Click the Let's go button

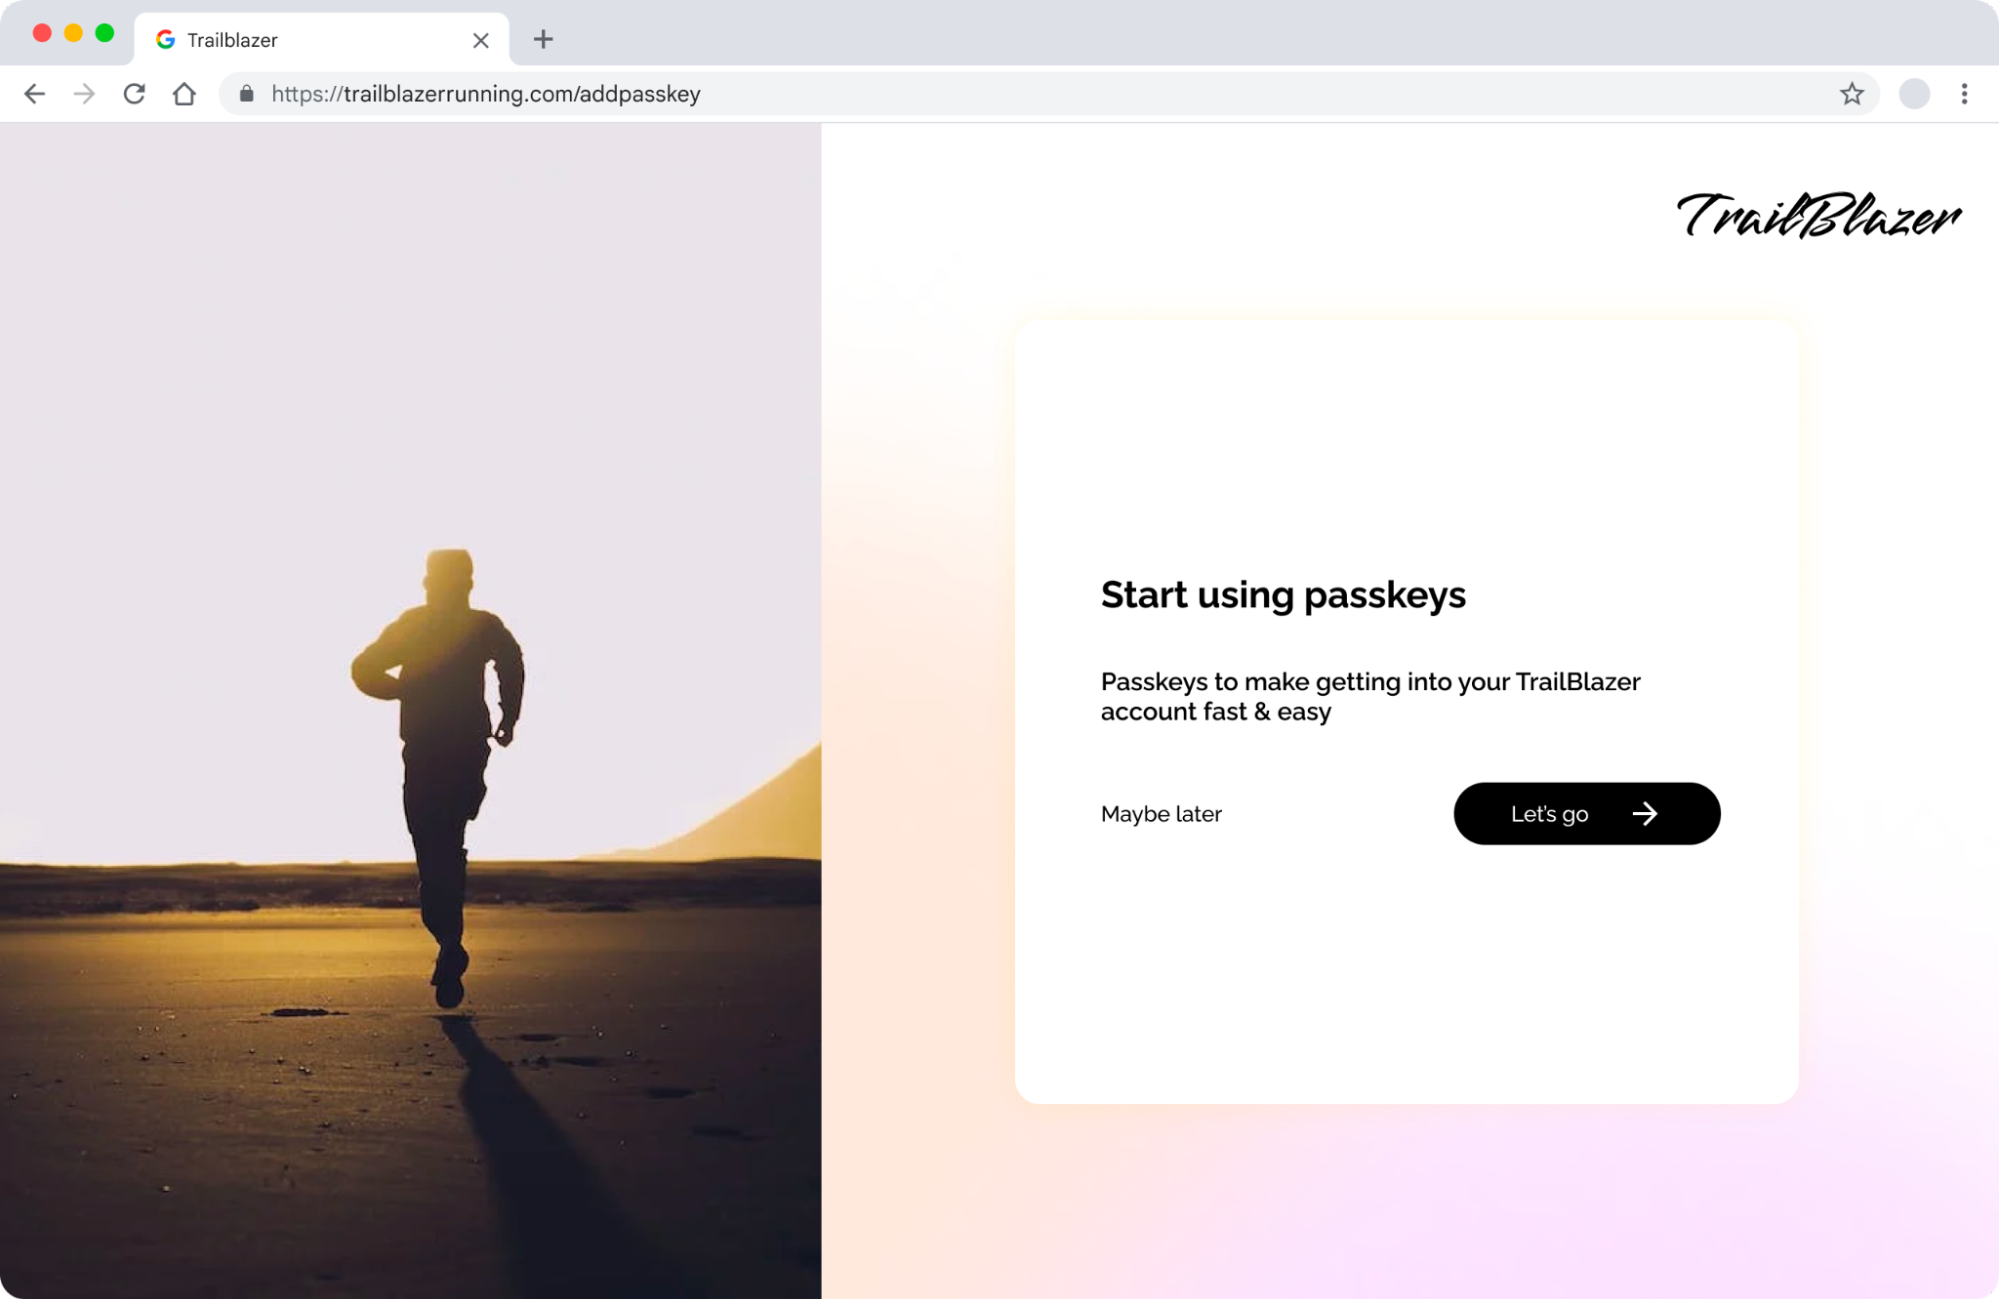coord(1585,813)
